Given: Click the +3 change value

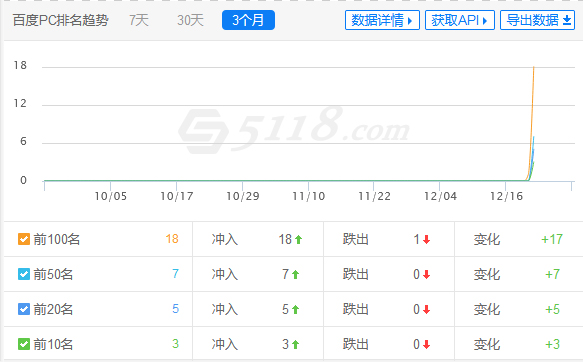Looking at the screenshot, I should [x=553, y=344].
